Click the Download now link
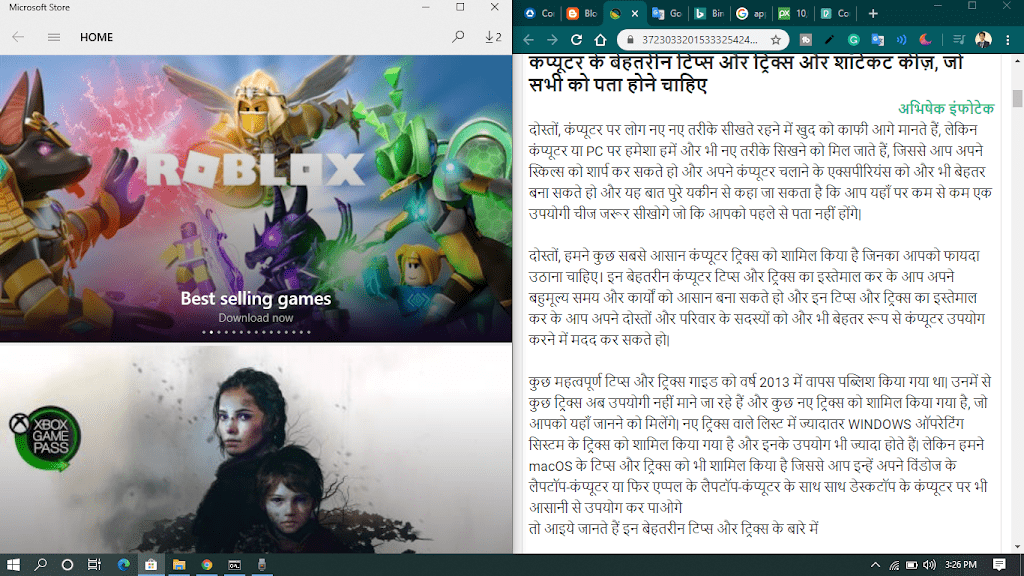The height and width of the screenshot is (576, 1024). 256,318
